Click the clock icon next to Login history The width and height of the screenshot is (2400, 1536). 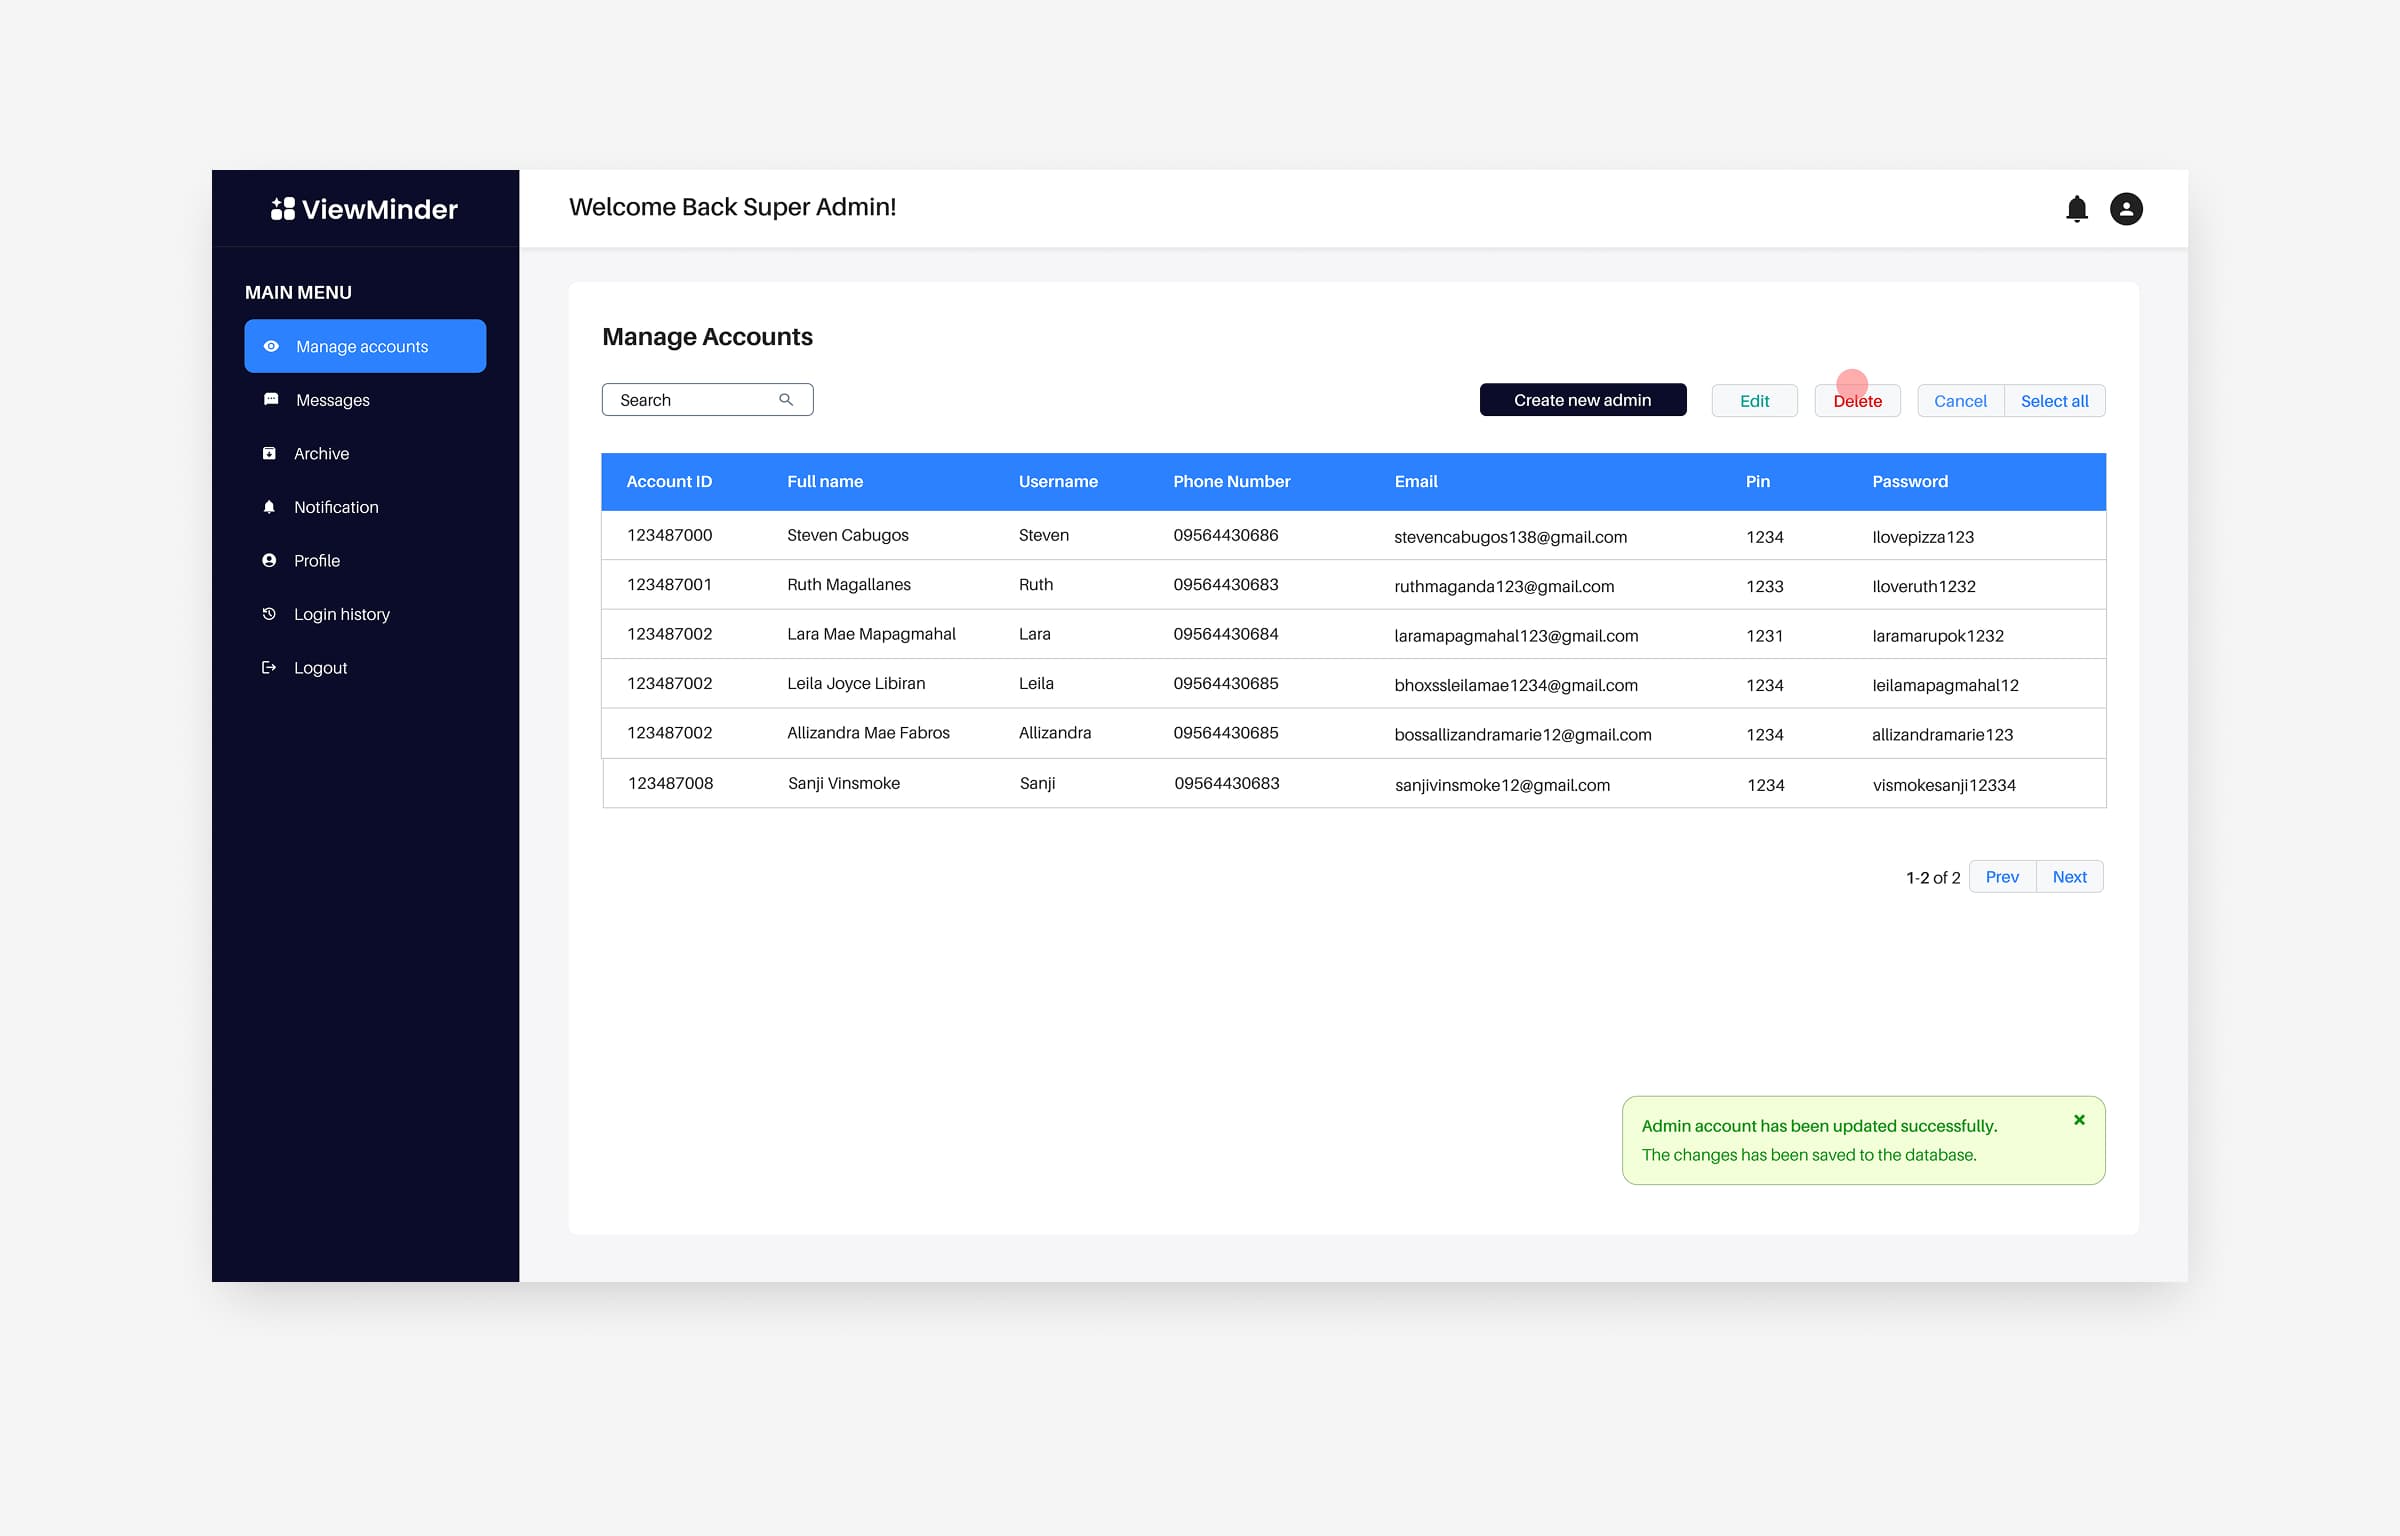pyautogui.click(x=270, y=613)
